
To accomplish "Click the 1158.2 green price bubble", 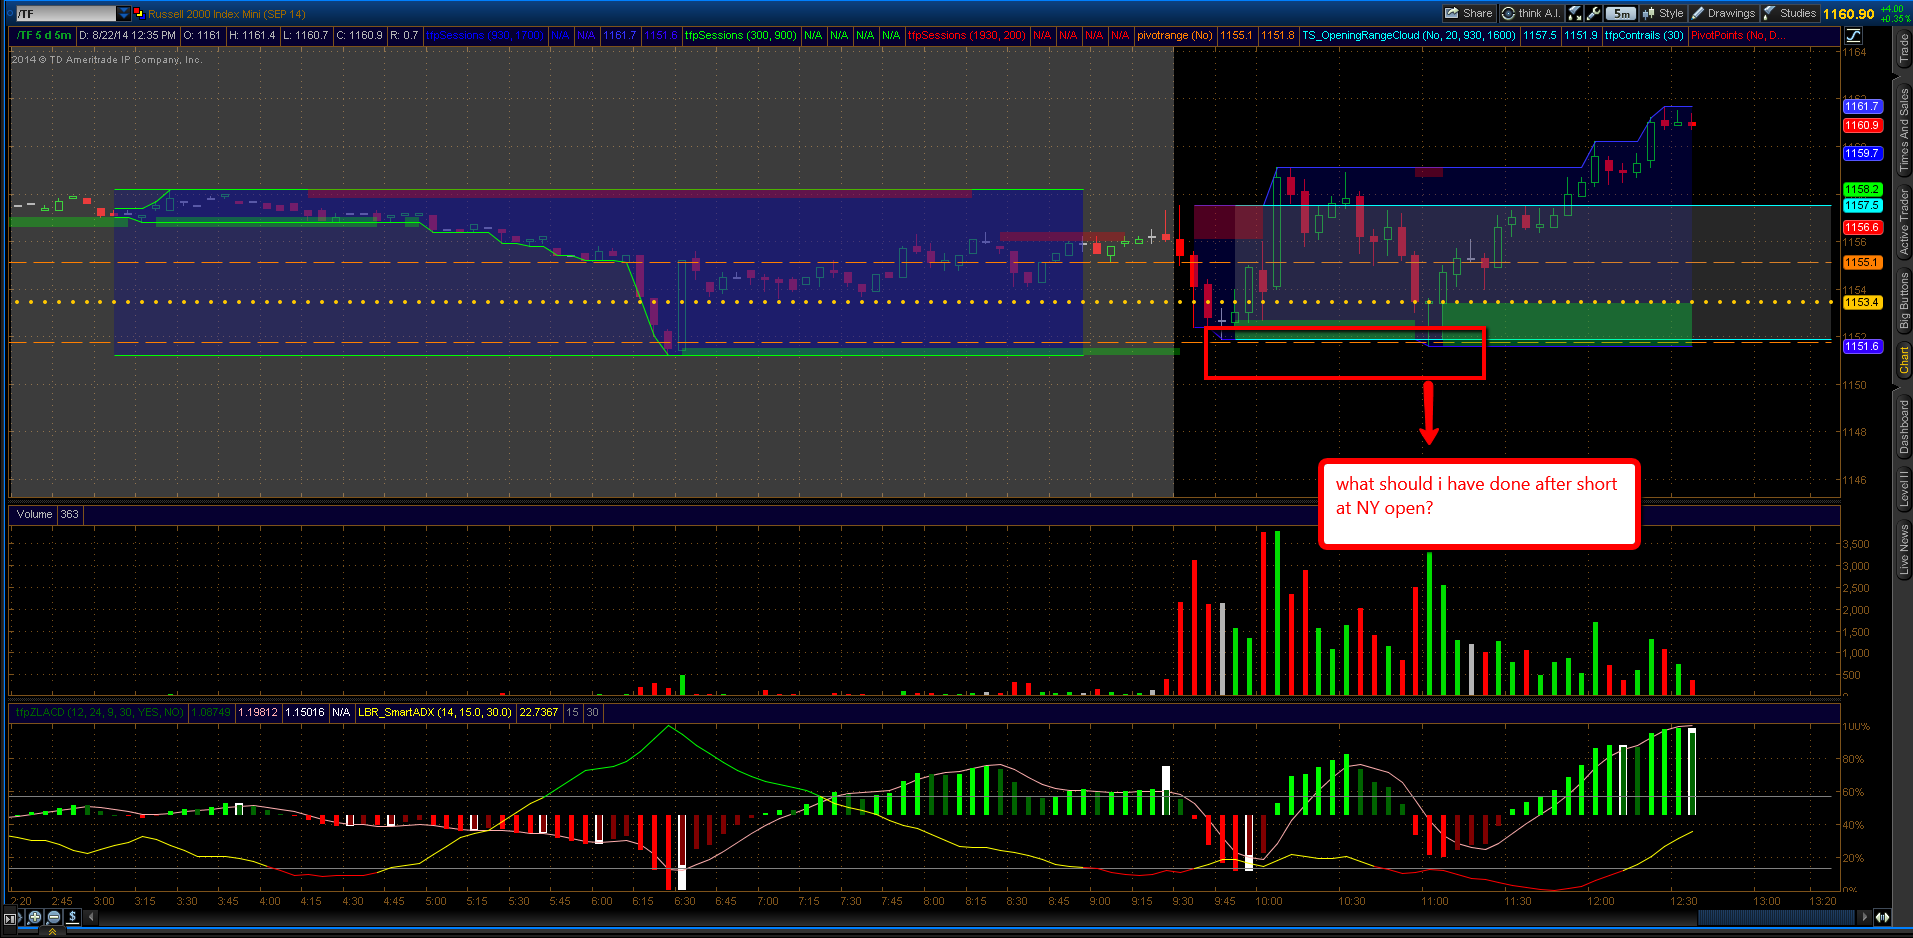I will coord(1863,189).
